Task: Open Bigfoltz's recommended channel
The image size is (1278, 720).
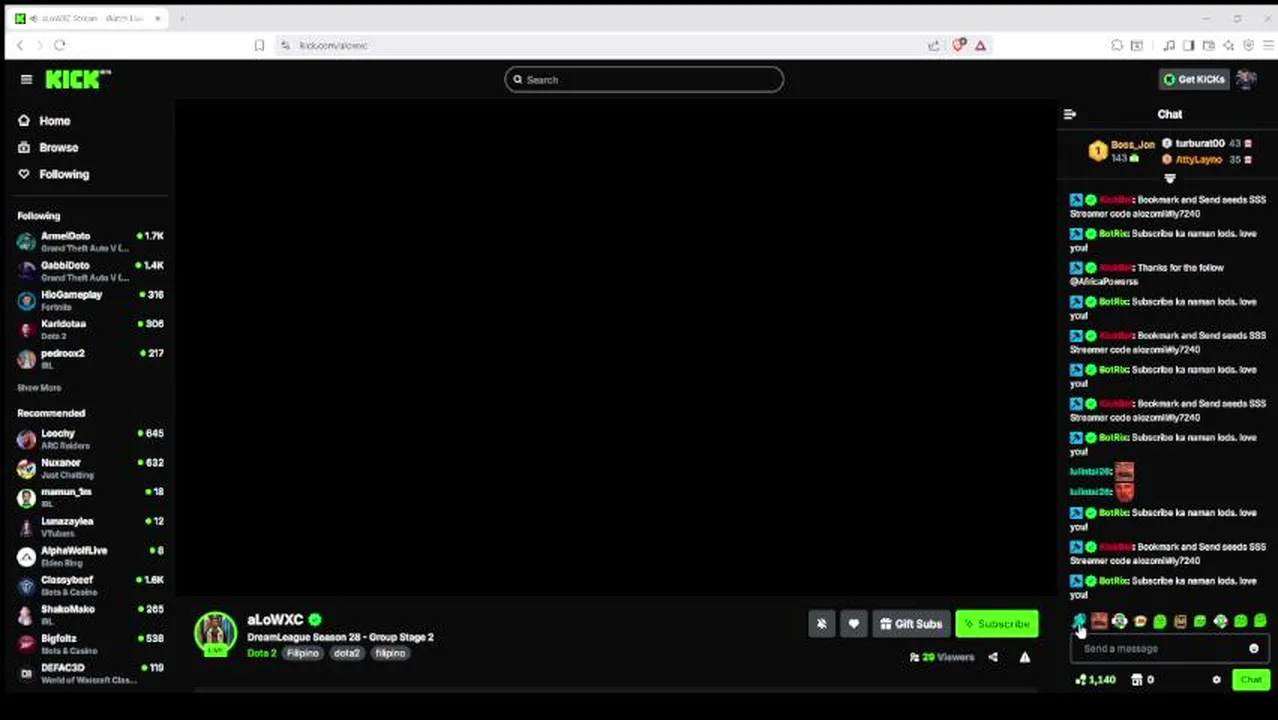Action: coord(90,644)
